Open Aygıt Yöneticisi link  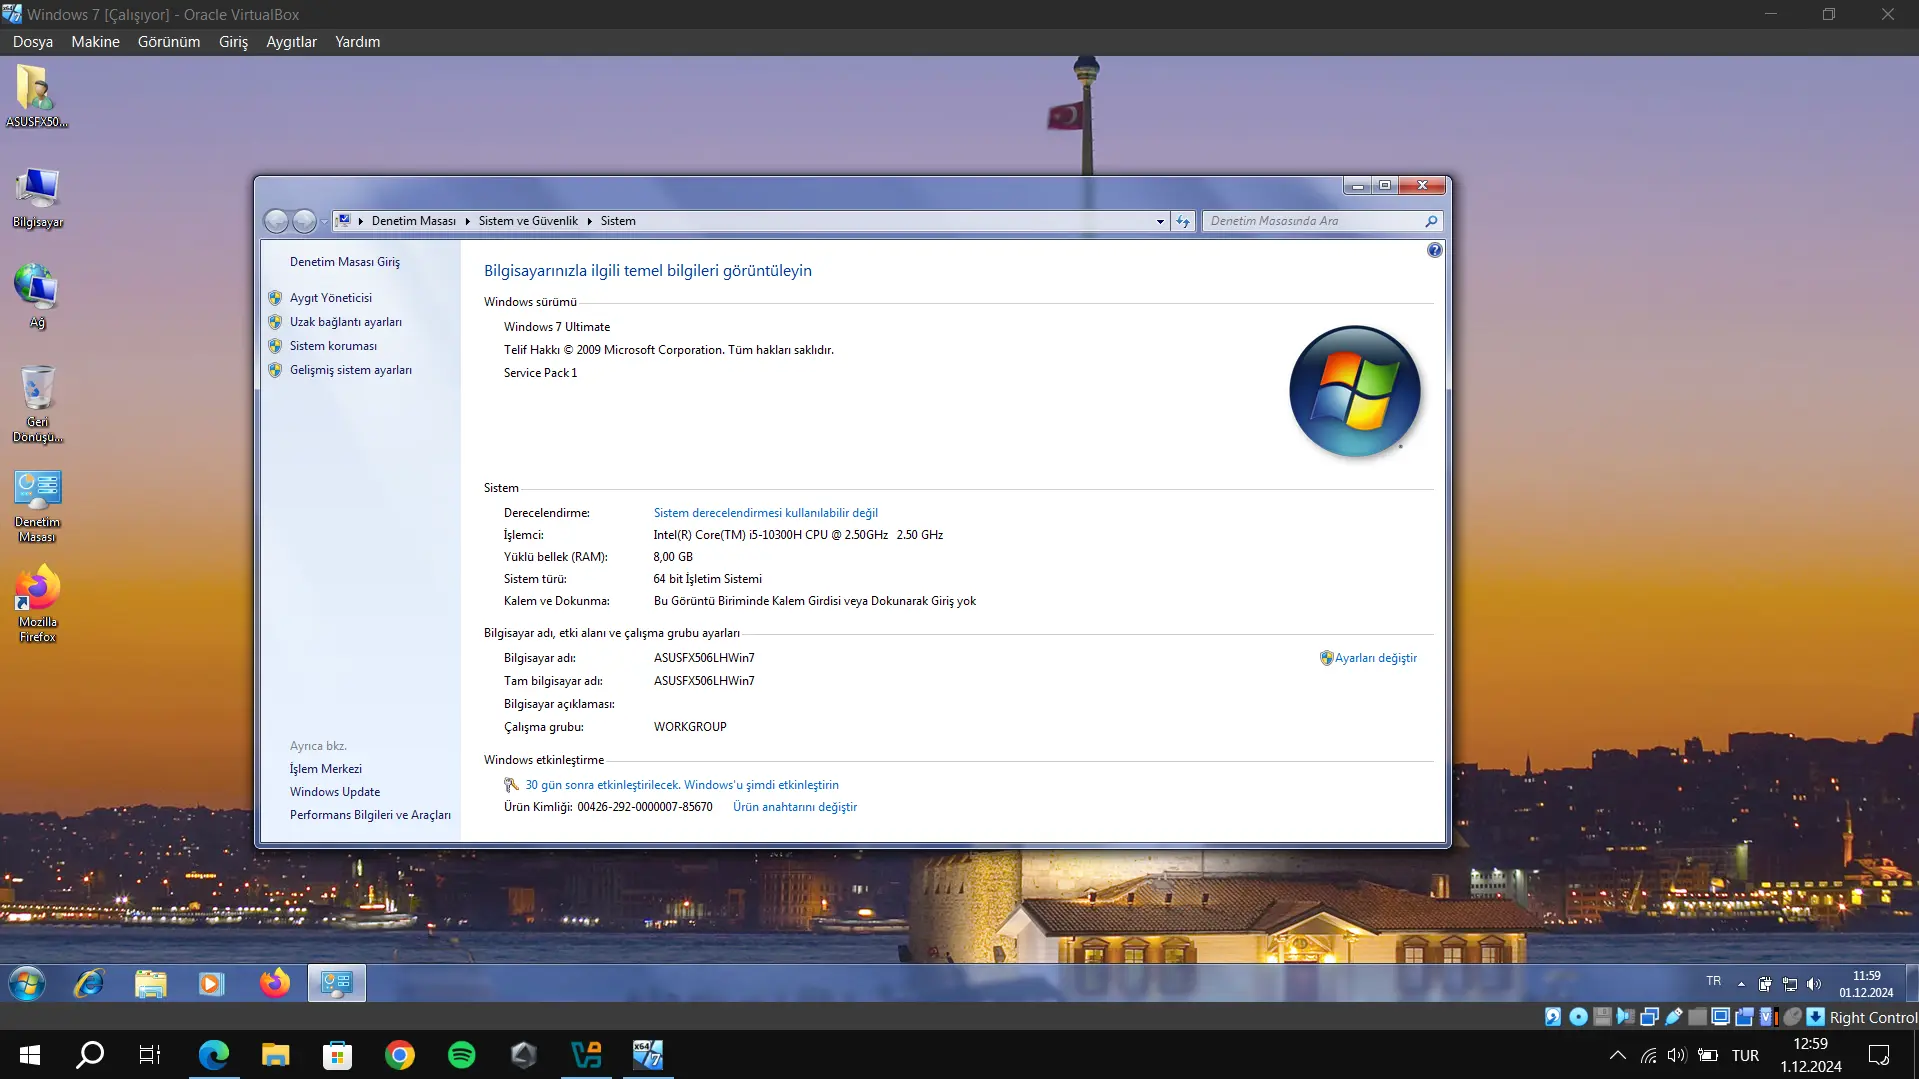(x=331, y=298)
